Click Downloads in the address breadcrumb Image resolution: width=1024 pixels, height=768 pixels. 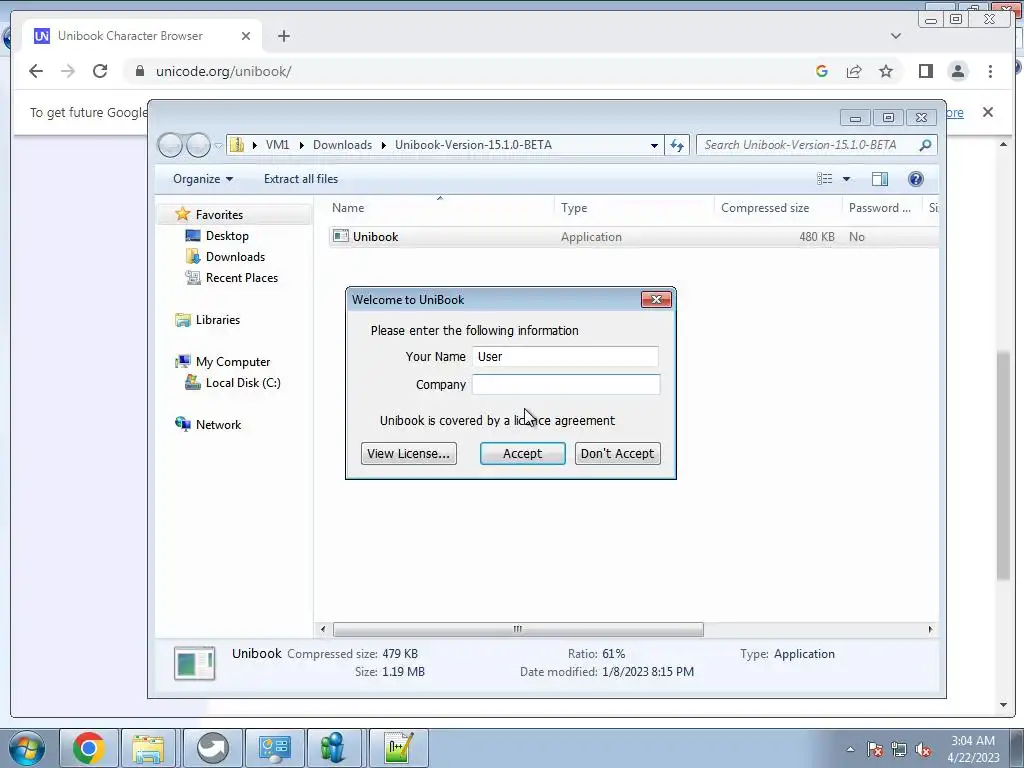(x=342, y=145)
